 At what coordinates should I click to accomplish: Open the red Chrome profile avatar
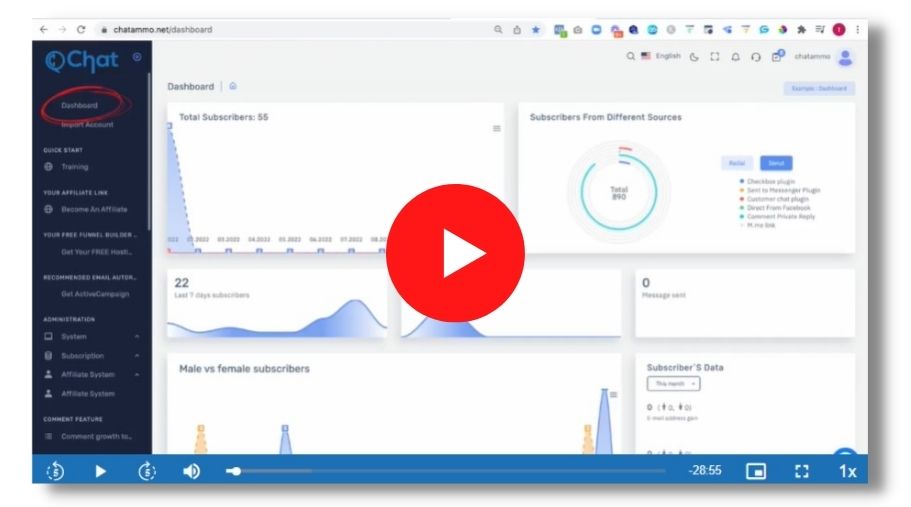click(x=839, y=30)
